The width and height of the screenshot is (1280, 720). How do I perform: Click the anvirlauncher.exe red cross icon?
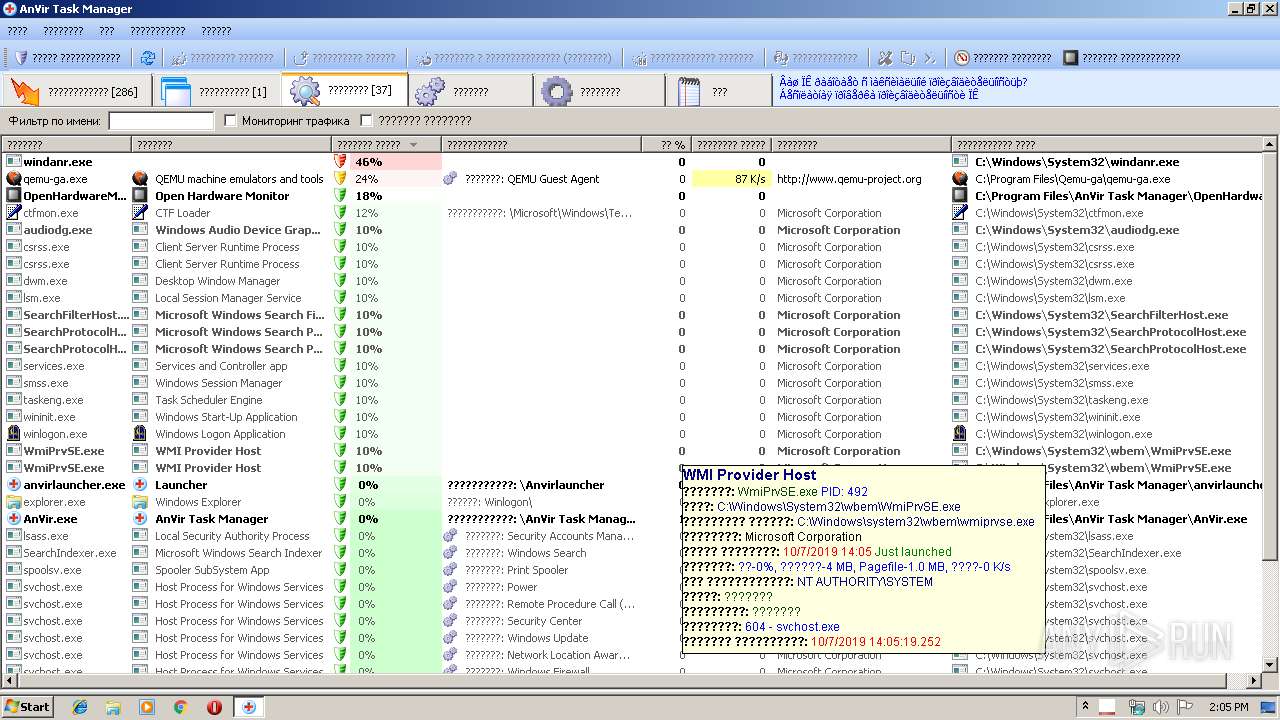pyautogui.click(x=14, y=485)
